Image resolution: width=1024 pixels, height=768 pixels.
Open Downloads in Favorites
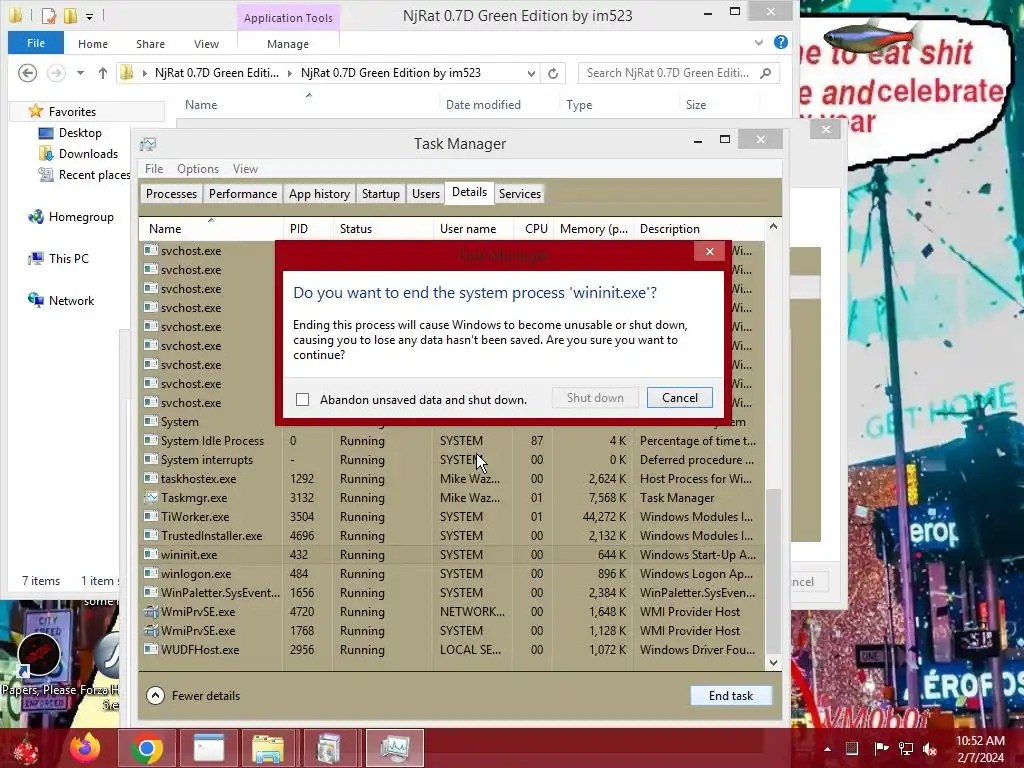click(78, 153)
